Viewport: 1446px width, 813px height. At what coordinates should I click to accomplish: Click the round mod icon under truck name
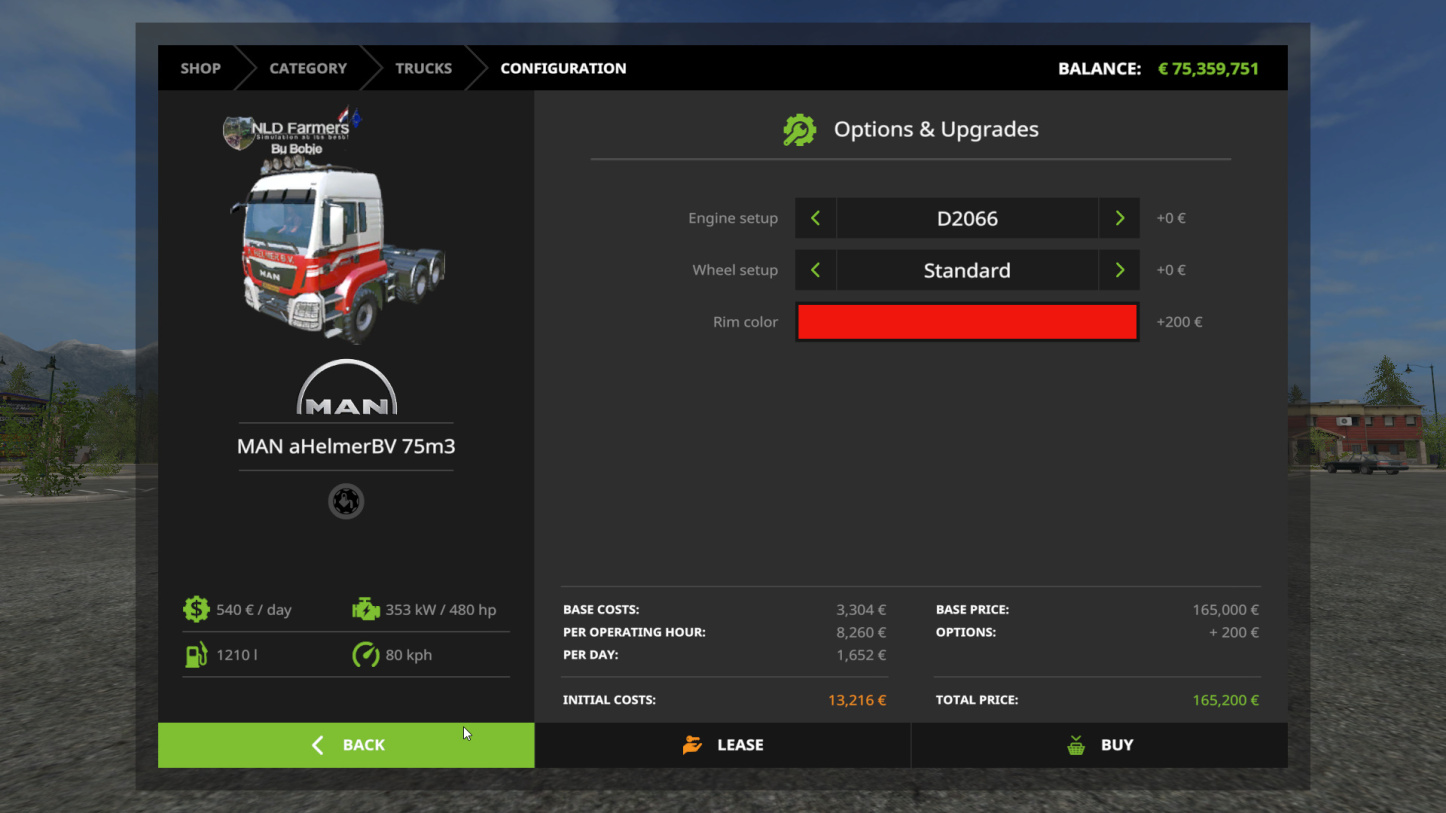[346, 501]
